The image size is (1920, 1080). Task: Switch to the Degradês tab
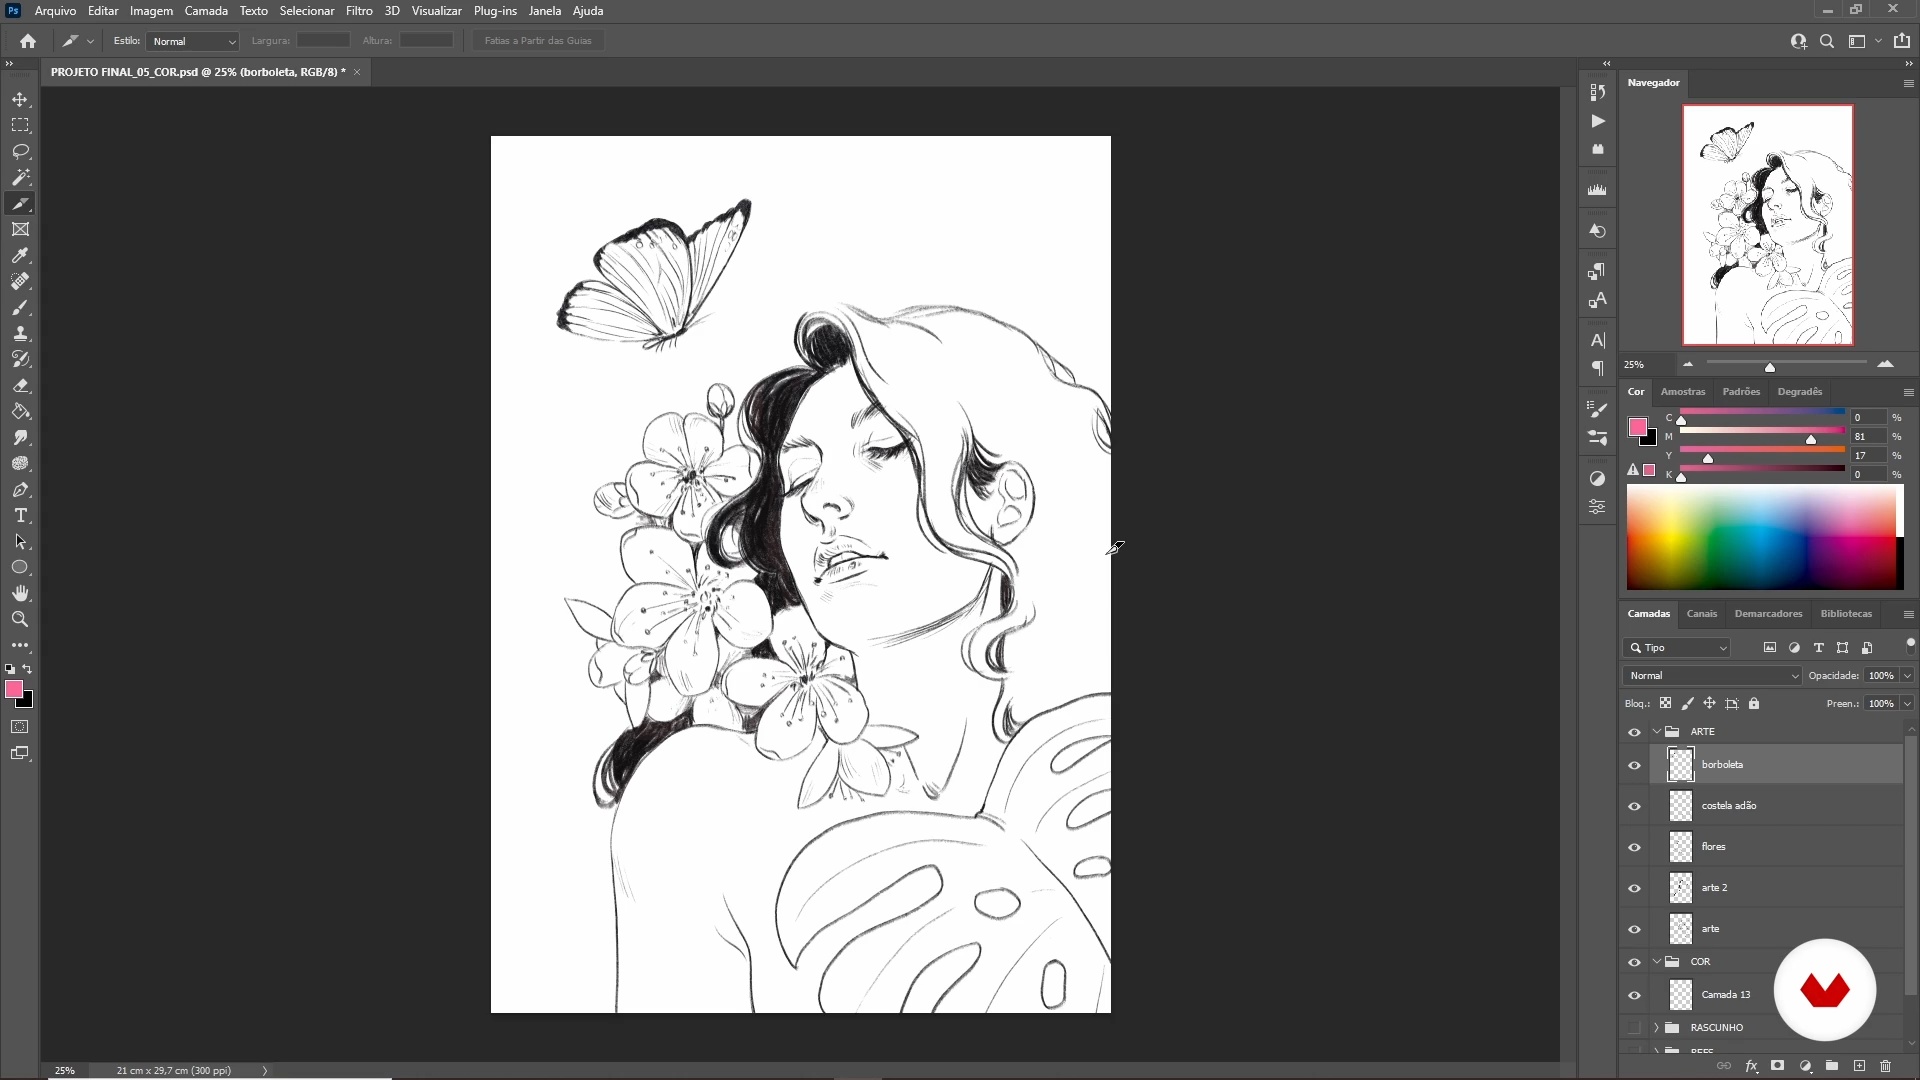(1800, 392)
